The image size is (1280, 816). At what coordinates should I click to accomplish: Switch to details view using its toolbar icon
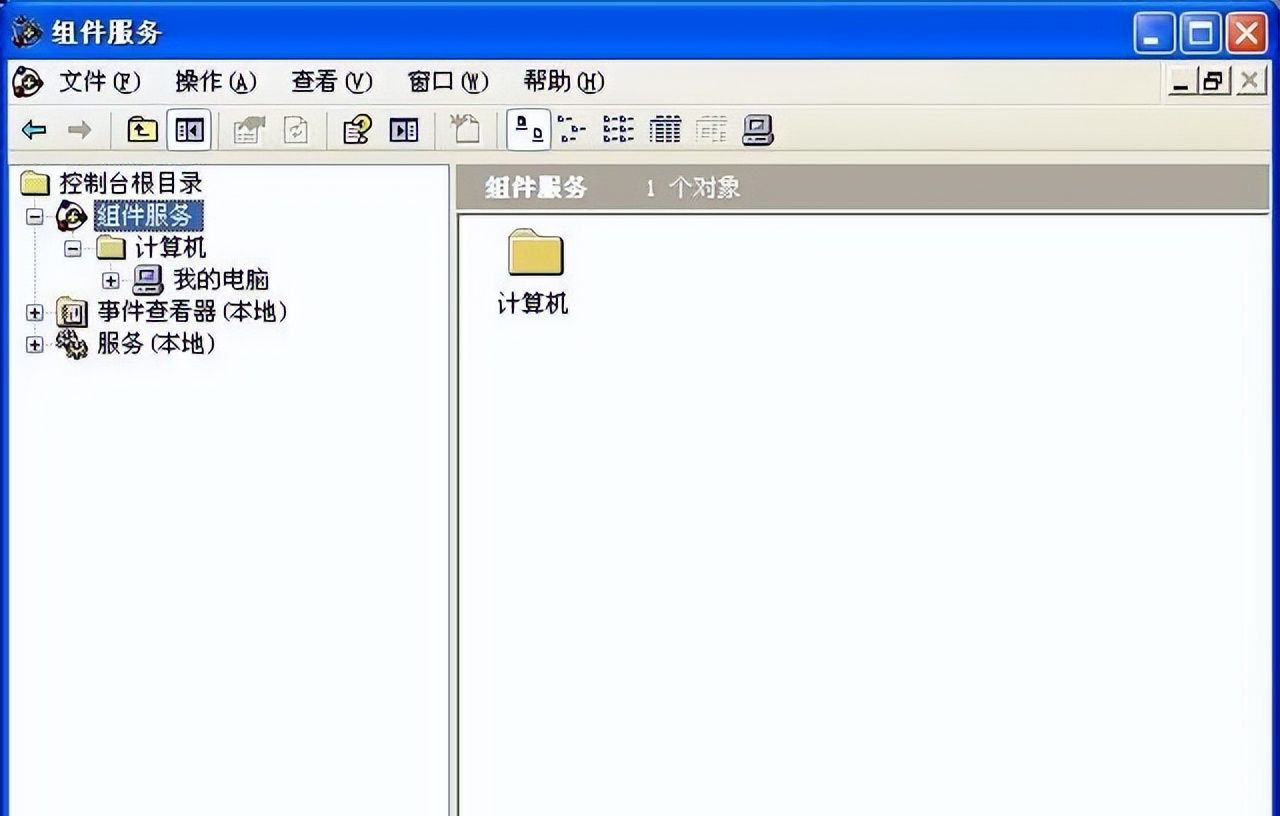tap(665, 129)
